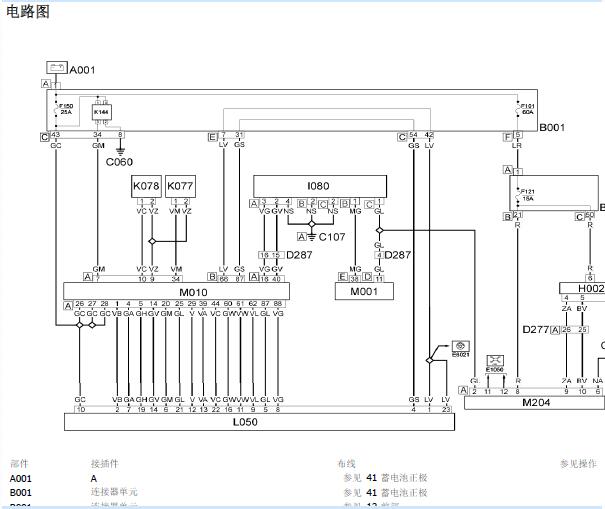The height and width of the screenshot is (509, 605).
Task: Click the GL wire junction diamond below I080
Action: (x=379, y=230)
